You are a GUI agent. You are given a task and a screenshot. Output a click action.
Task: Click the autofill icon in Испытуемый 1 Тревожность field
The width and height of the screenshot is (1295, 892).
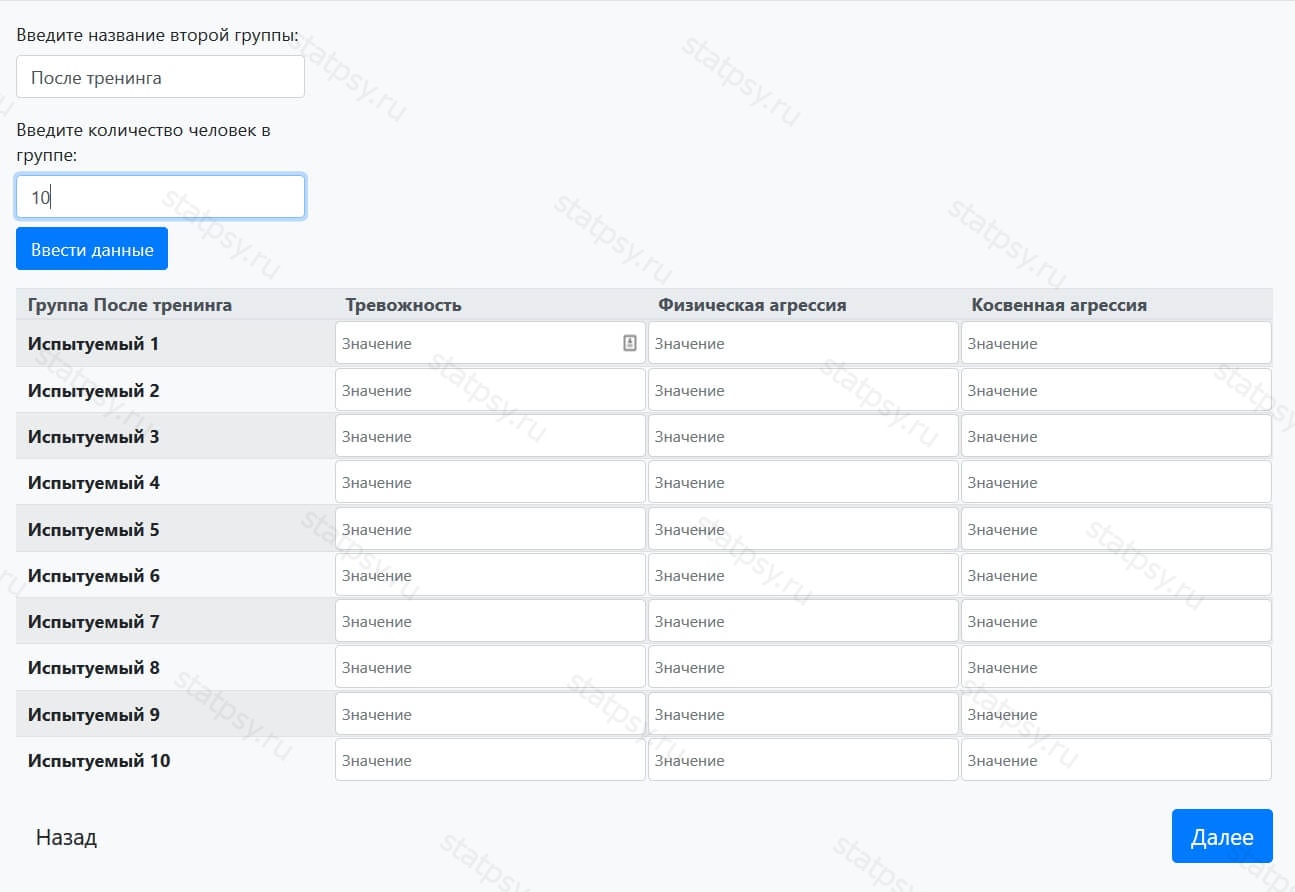coord(630,343)
